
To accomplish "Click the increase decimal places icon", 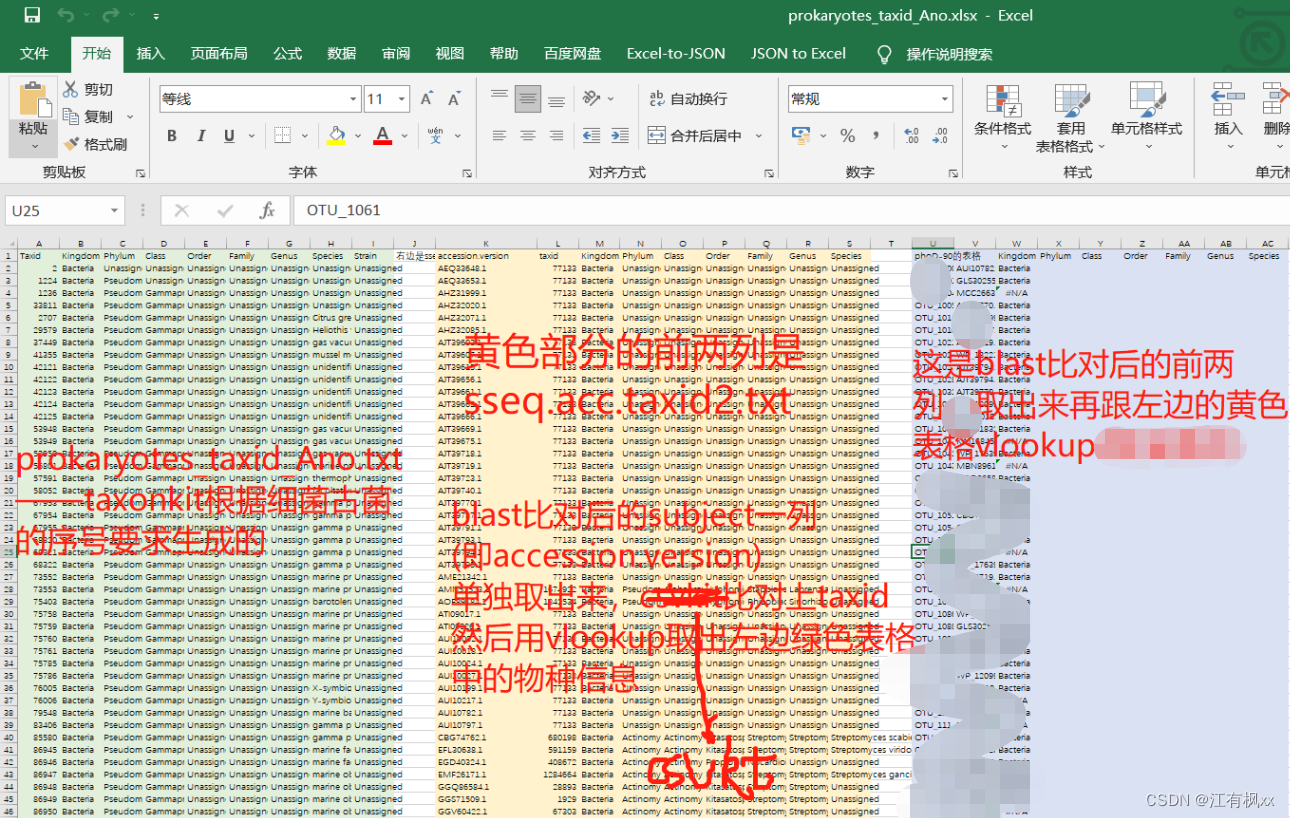I will coord(911,135).
